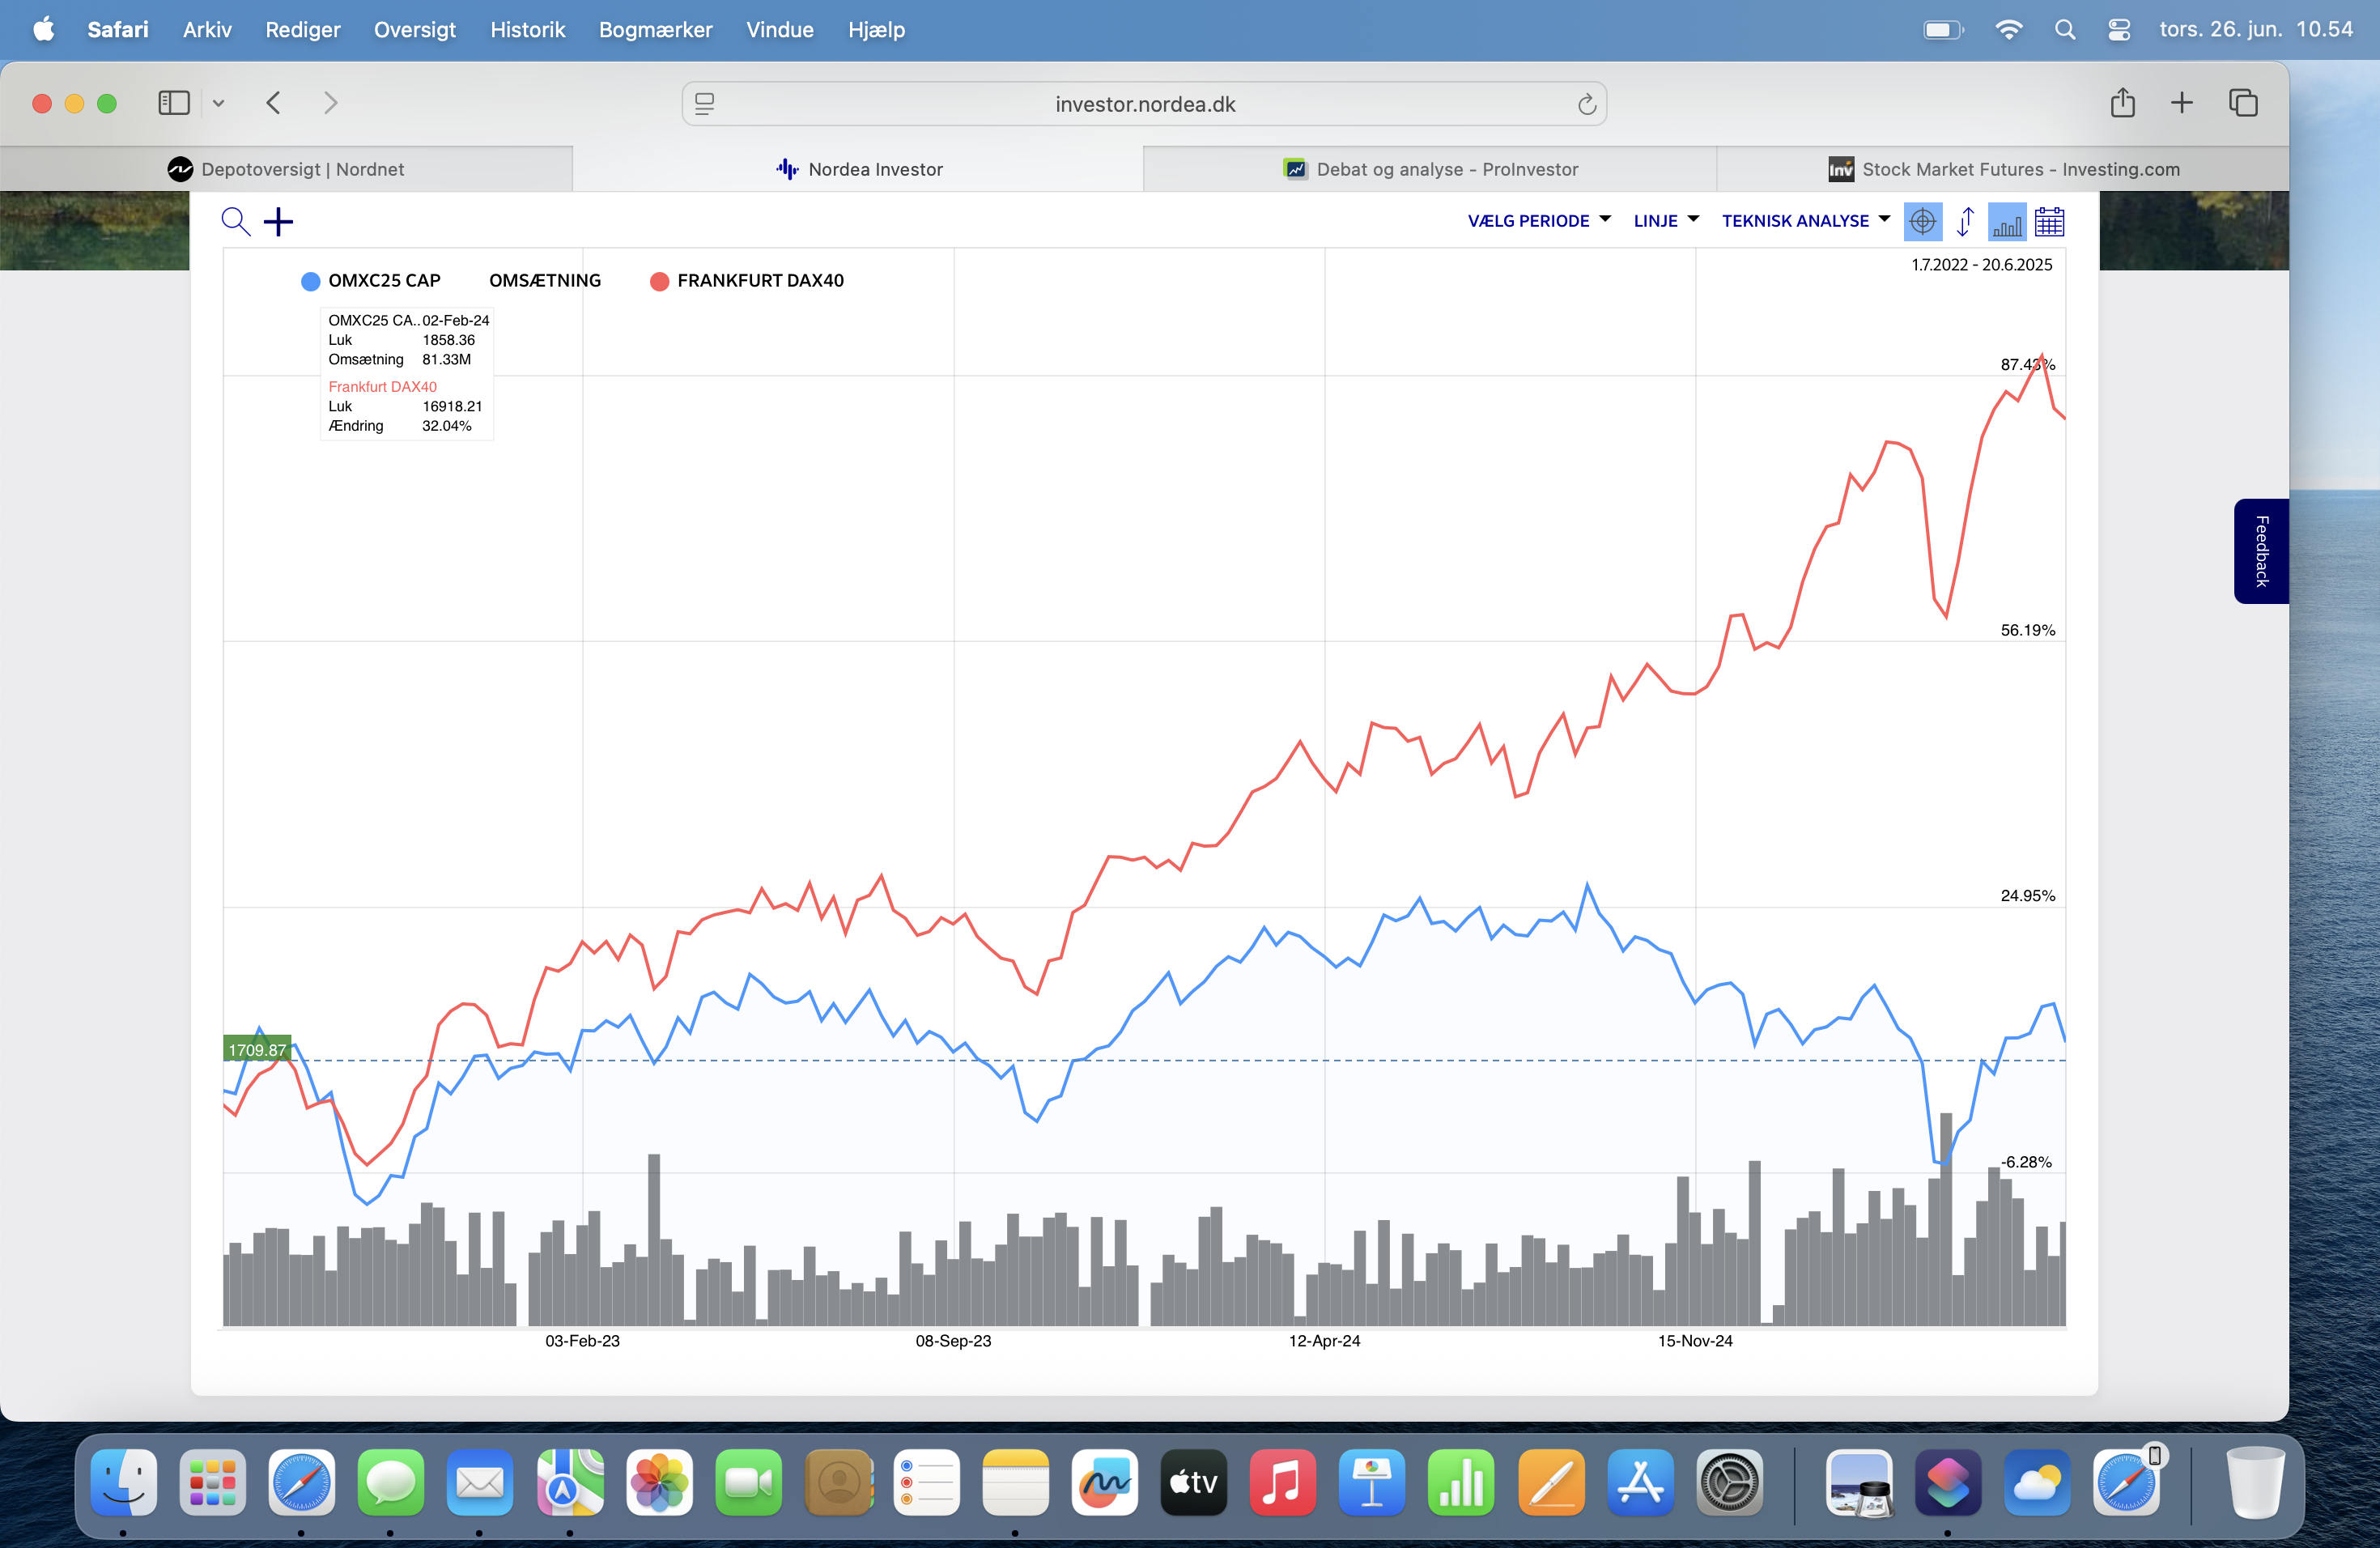Click the battery status icon

[1944, 30]
